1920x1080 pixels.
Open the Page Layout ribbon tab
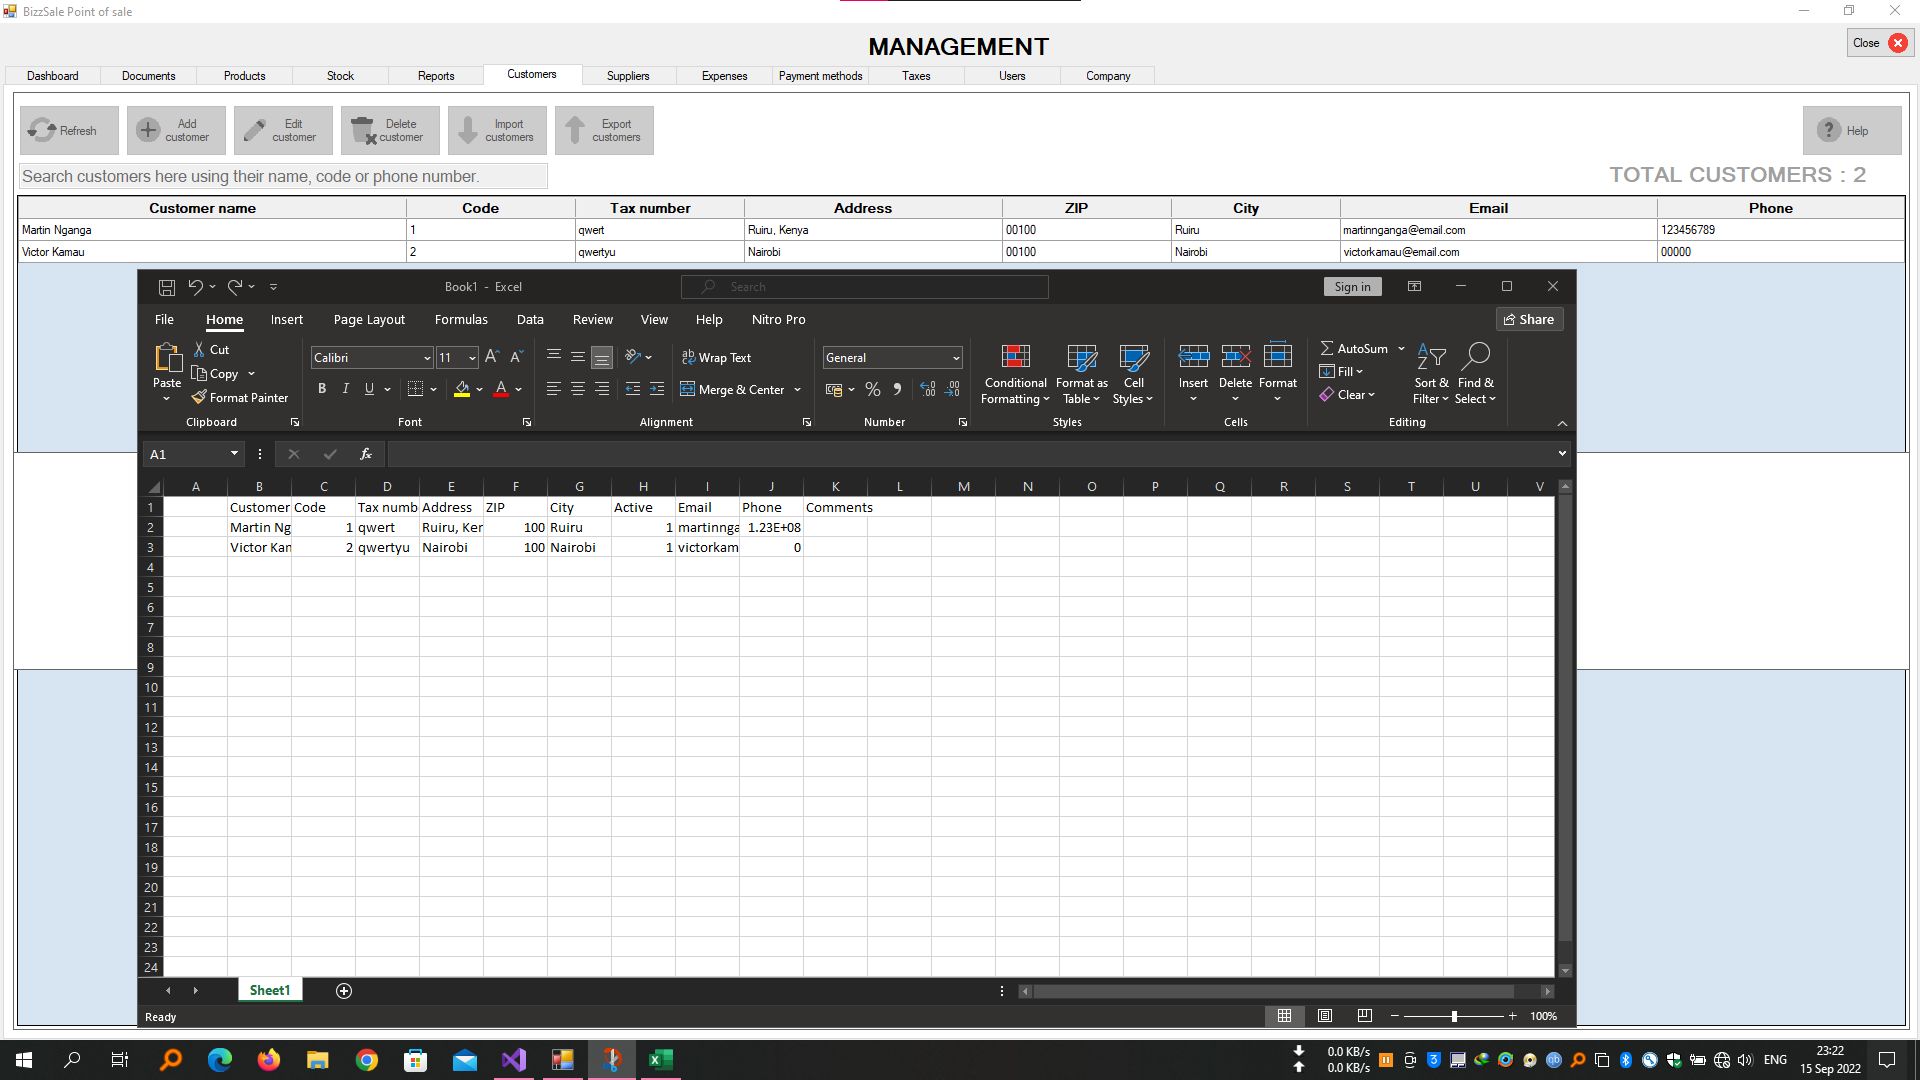click(x=369, y=320)
